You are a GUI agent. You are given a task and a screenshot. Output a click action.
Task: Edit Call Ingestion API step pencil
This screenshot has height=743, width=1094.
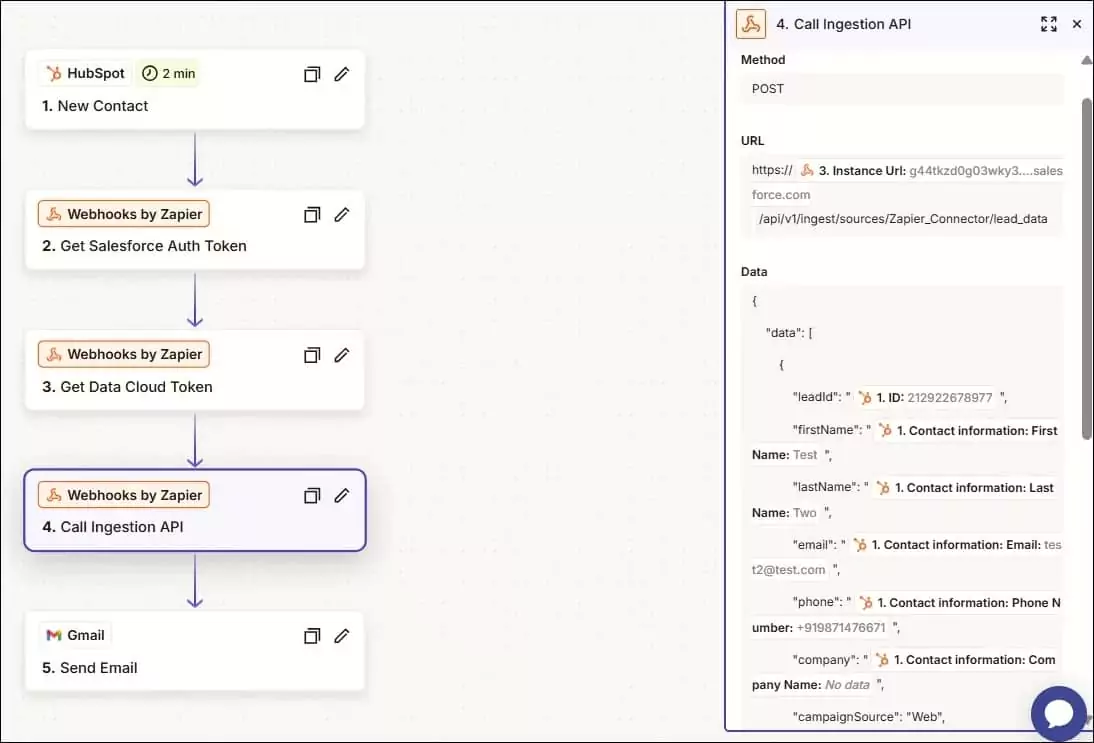coord(341,495)
